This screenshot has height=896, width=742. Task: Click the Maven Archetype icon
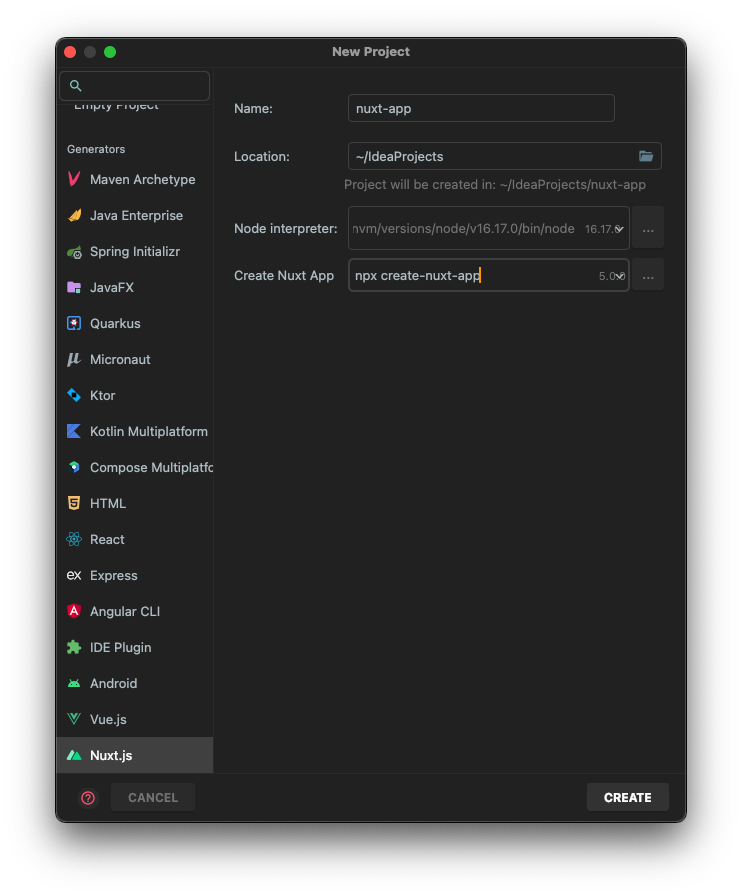[x=74, y=179]
